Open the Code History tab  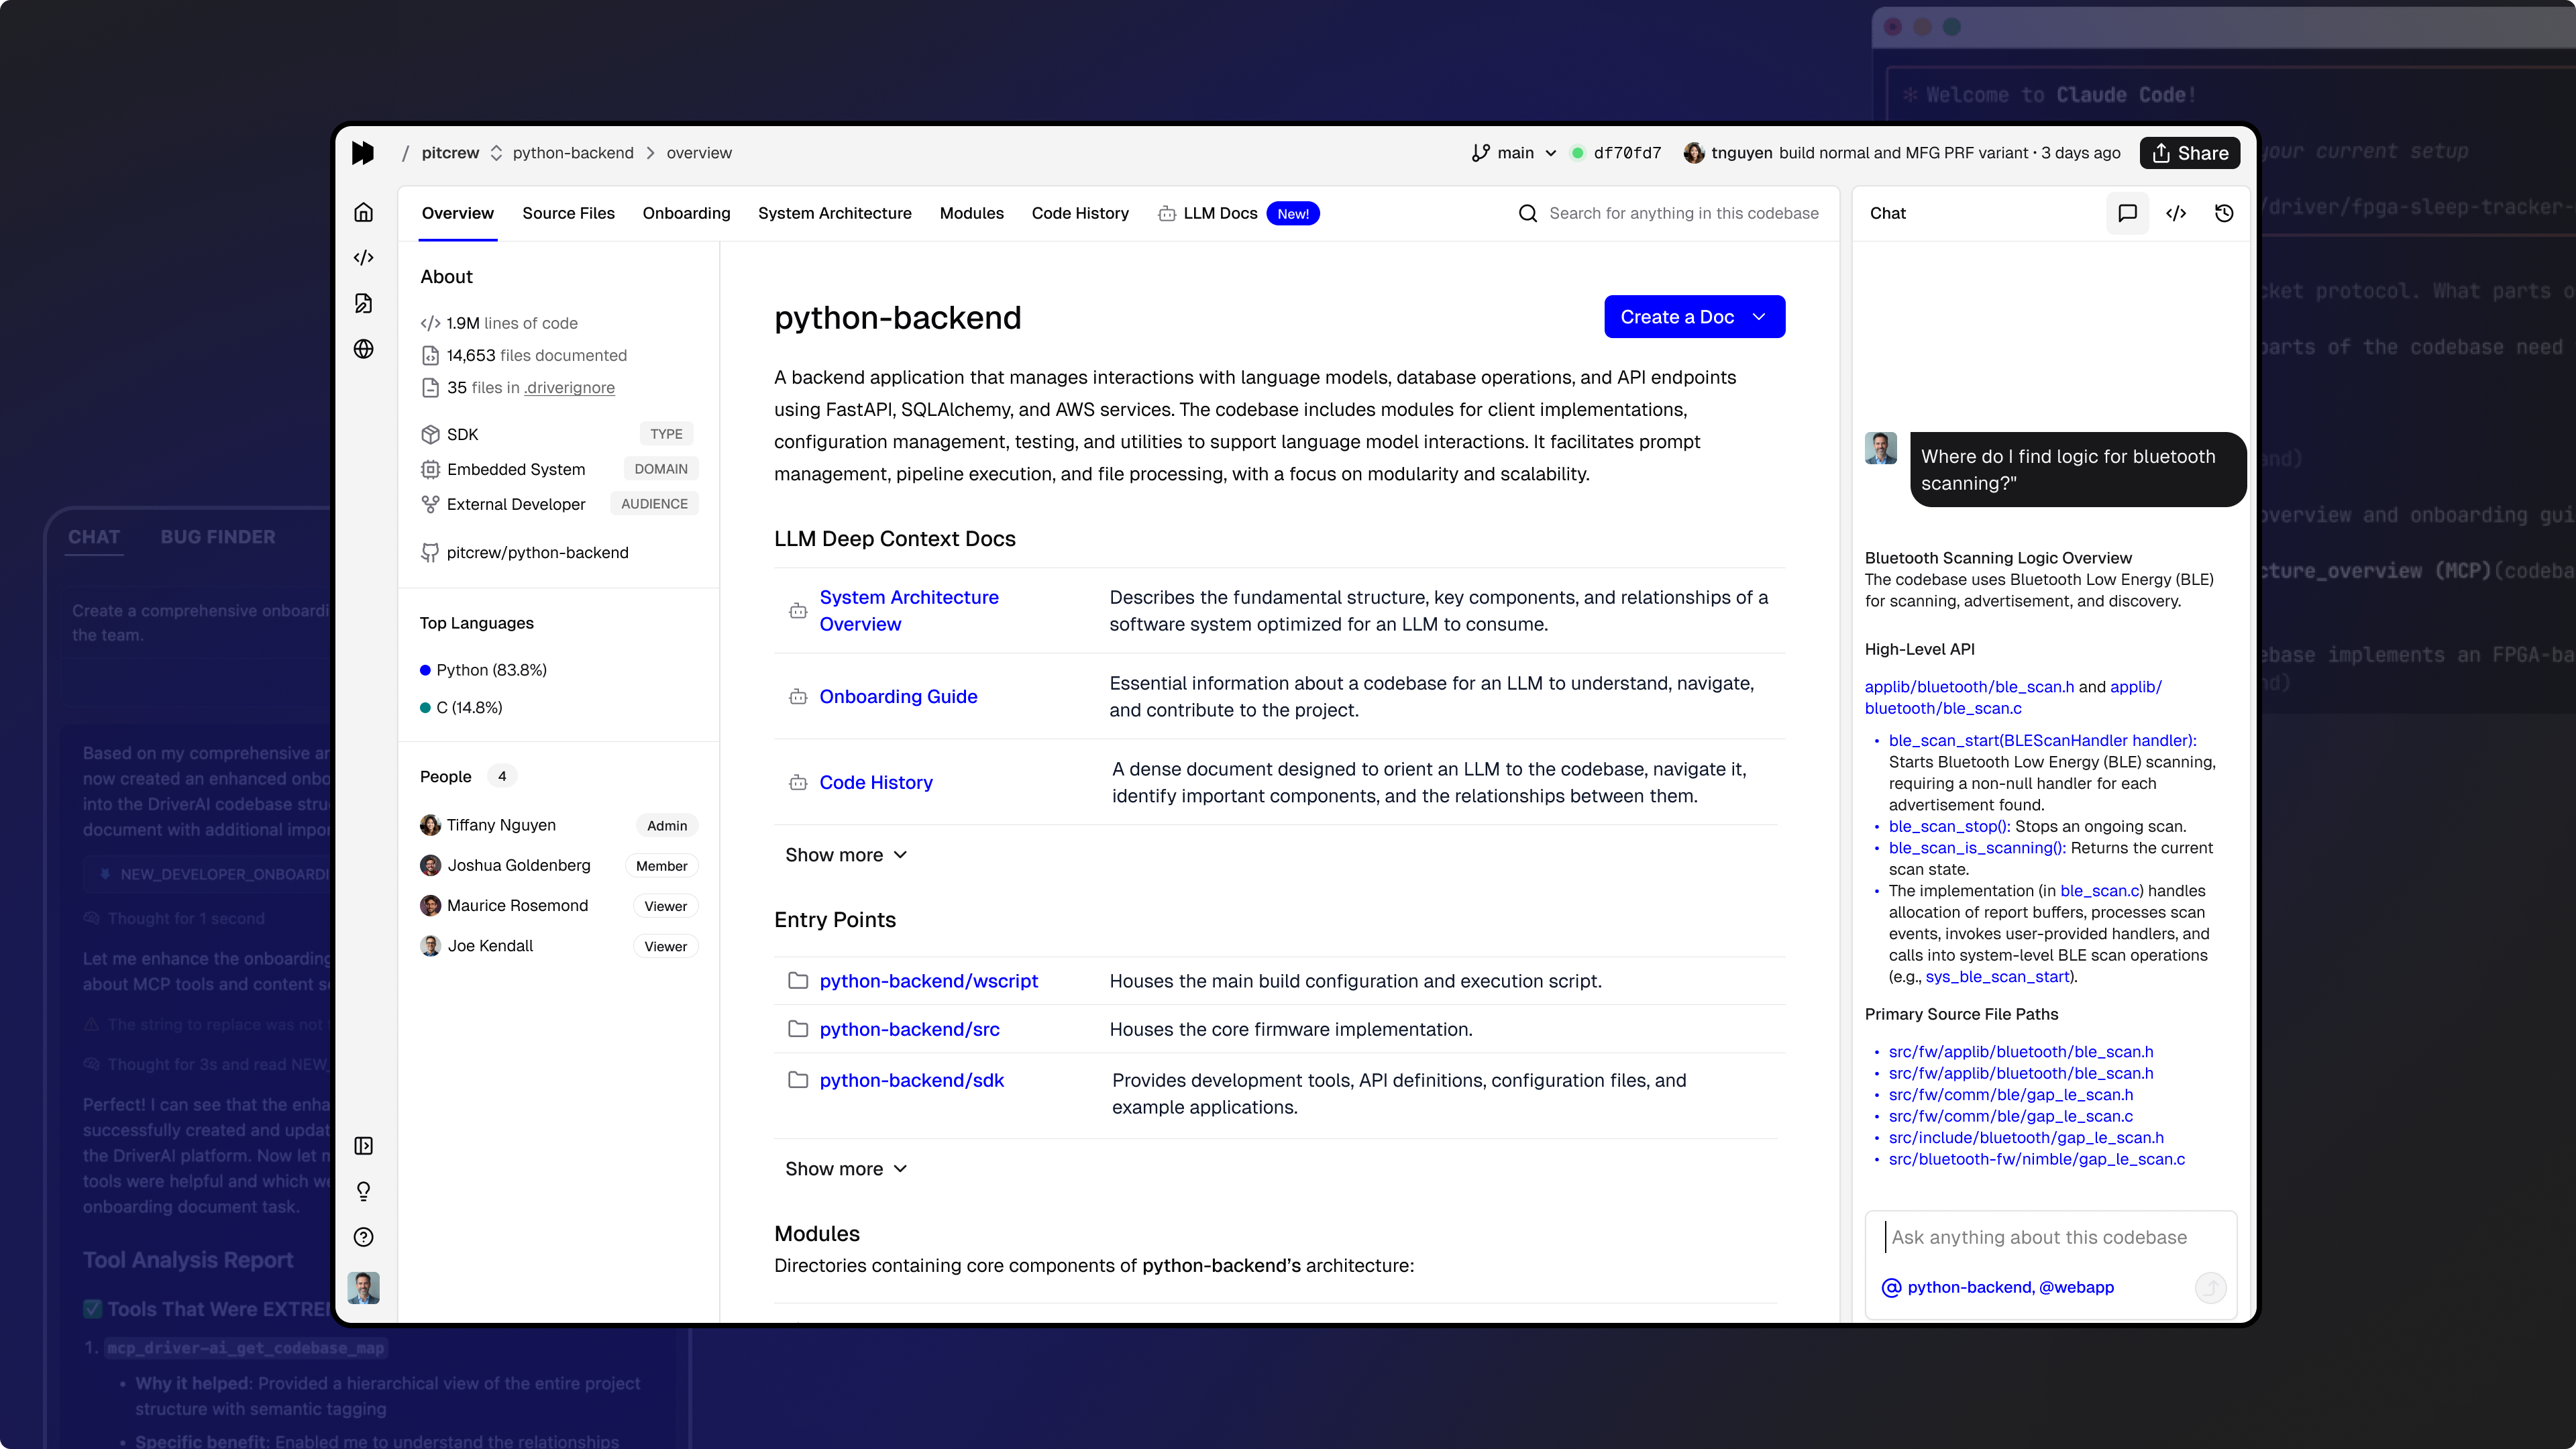pos(1080,213)
